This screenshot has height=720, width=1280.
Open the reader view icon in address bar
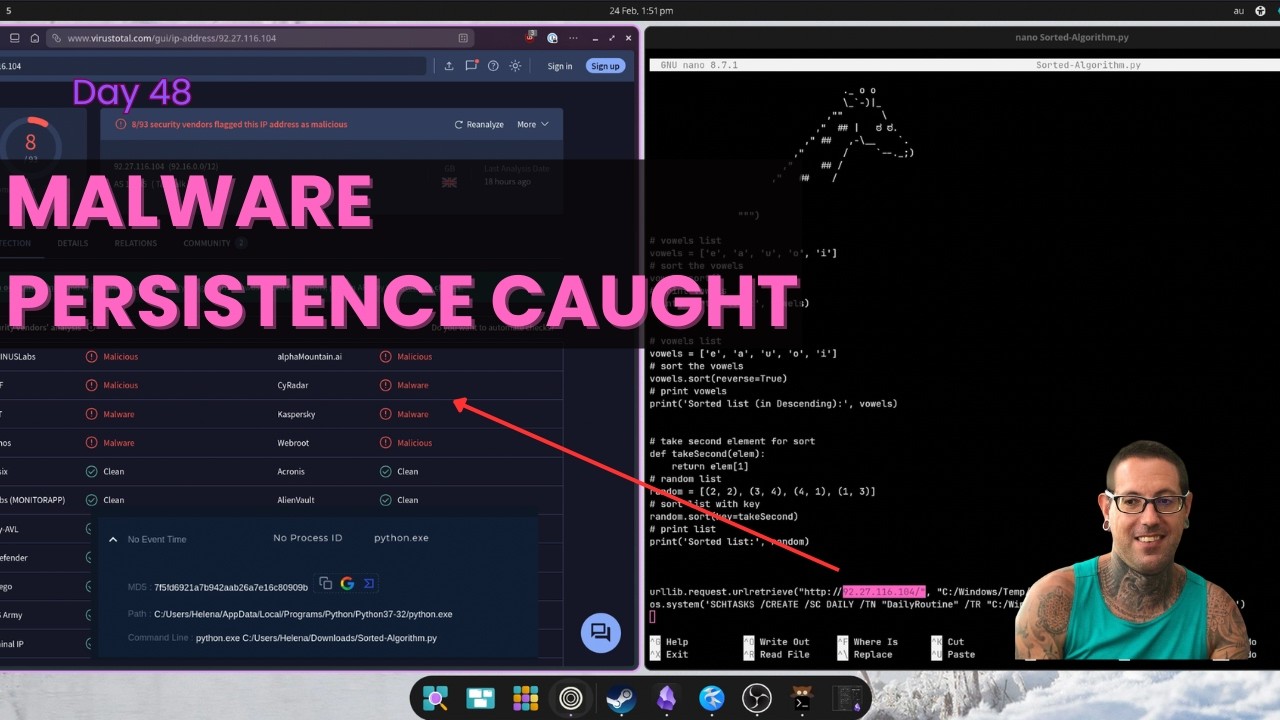point(463,38)
